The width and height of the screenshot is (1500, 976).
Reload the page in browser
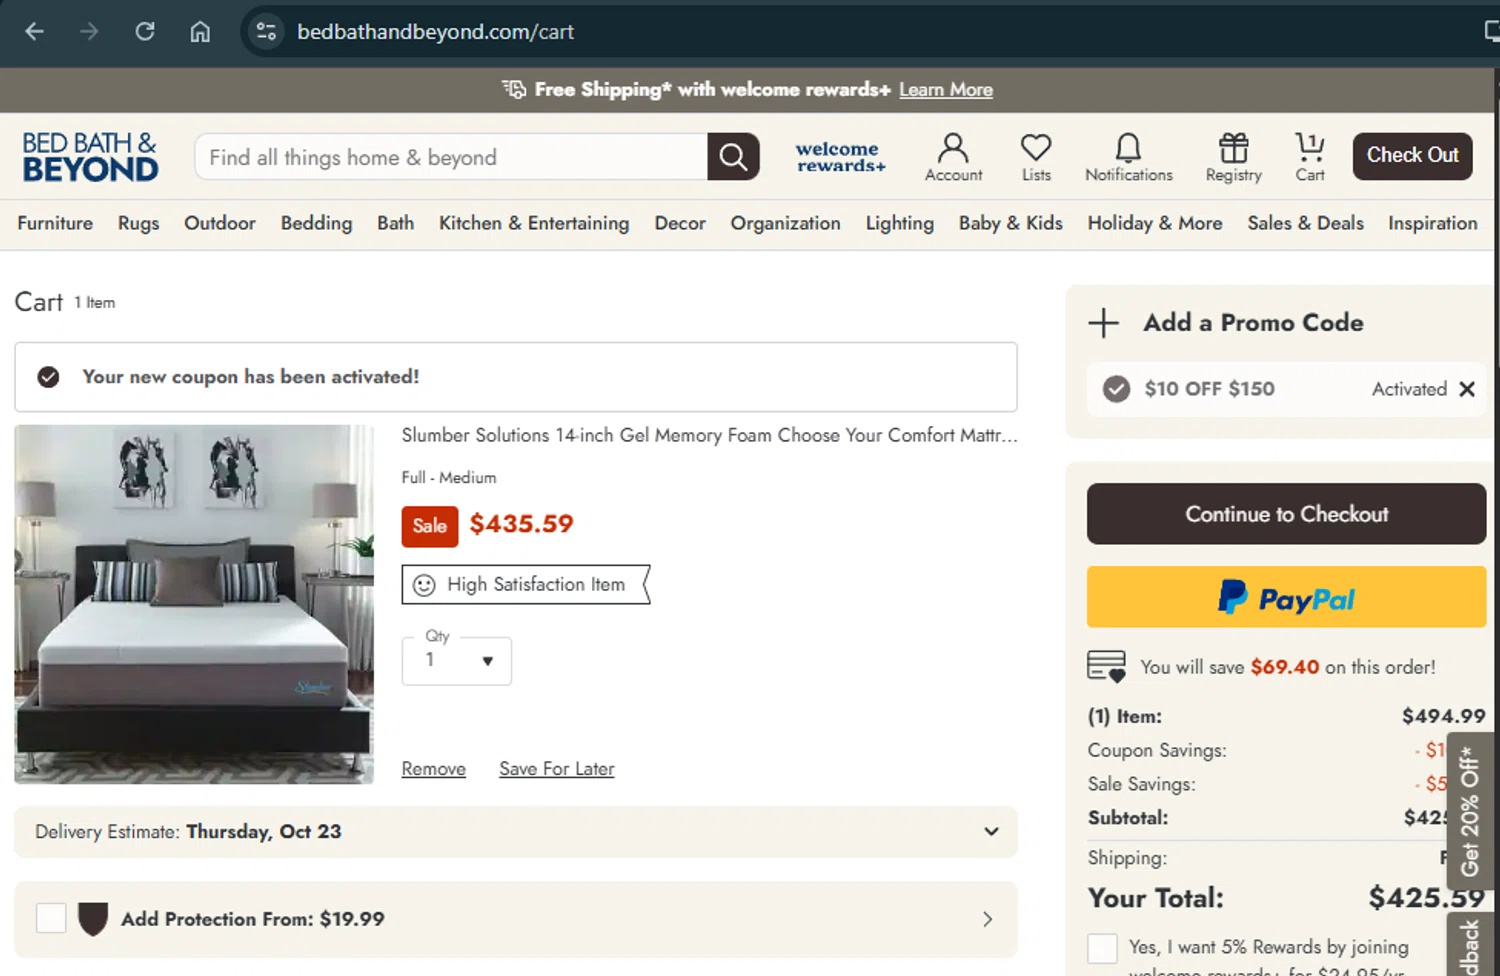click(x=145, y=32)
